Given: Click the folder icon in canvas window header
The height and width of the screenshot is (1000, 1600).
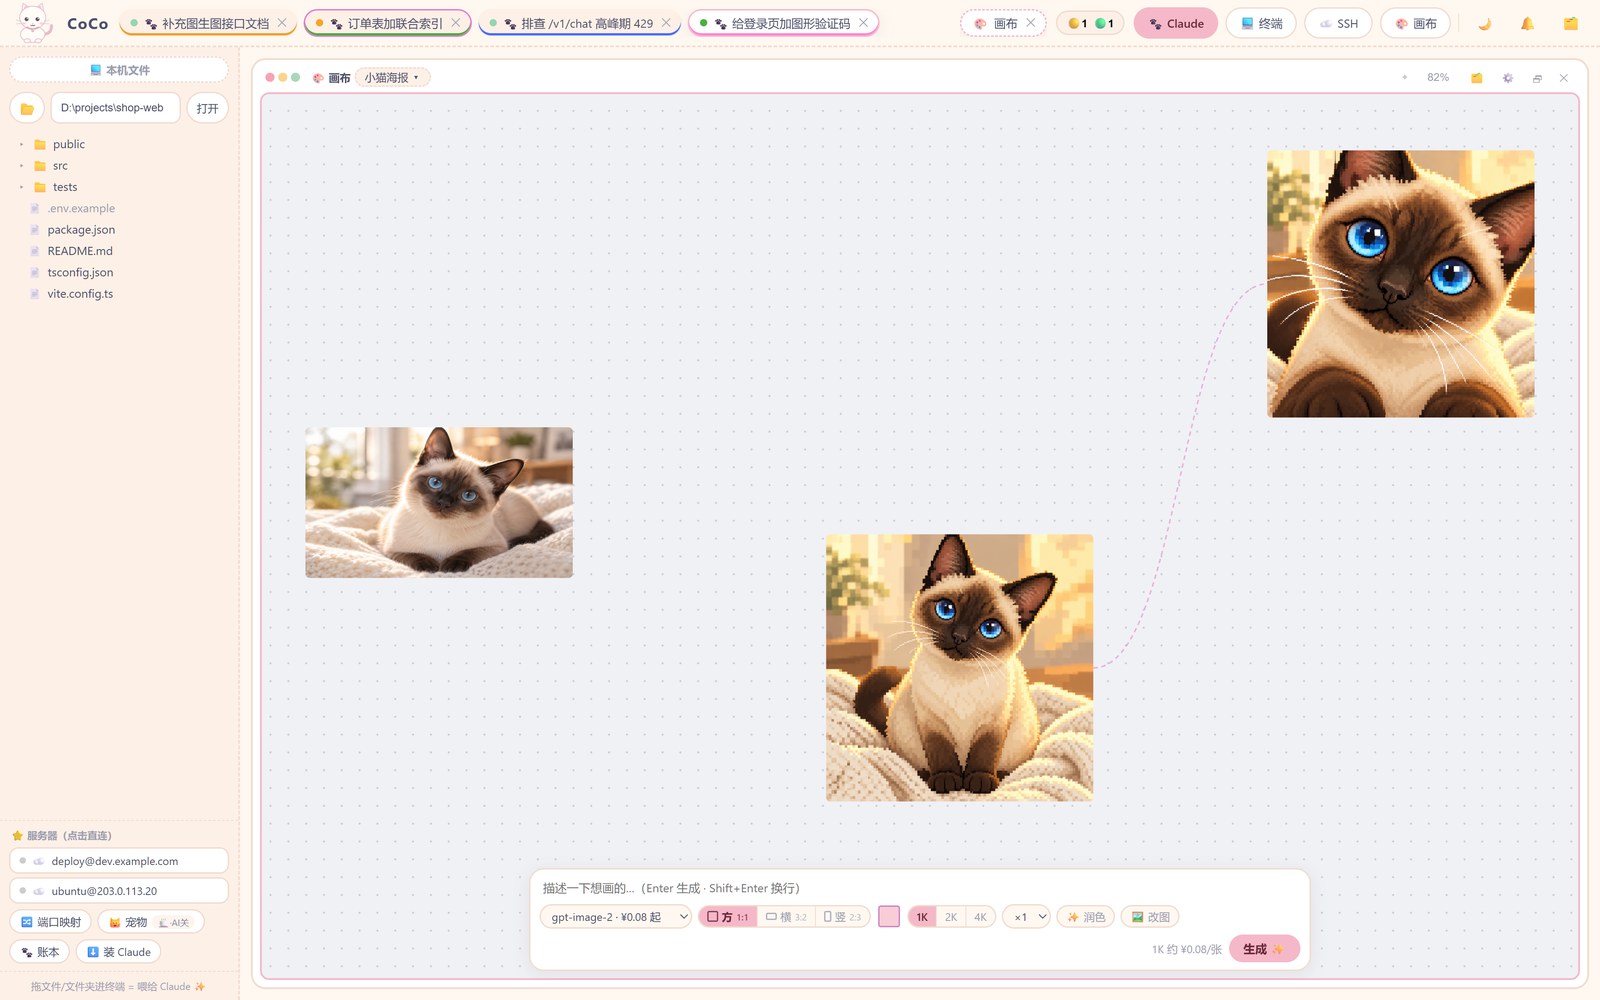Looking at the screenshot, I should (x=1476, y=78).
